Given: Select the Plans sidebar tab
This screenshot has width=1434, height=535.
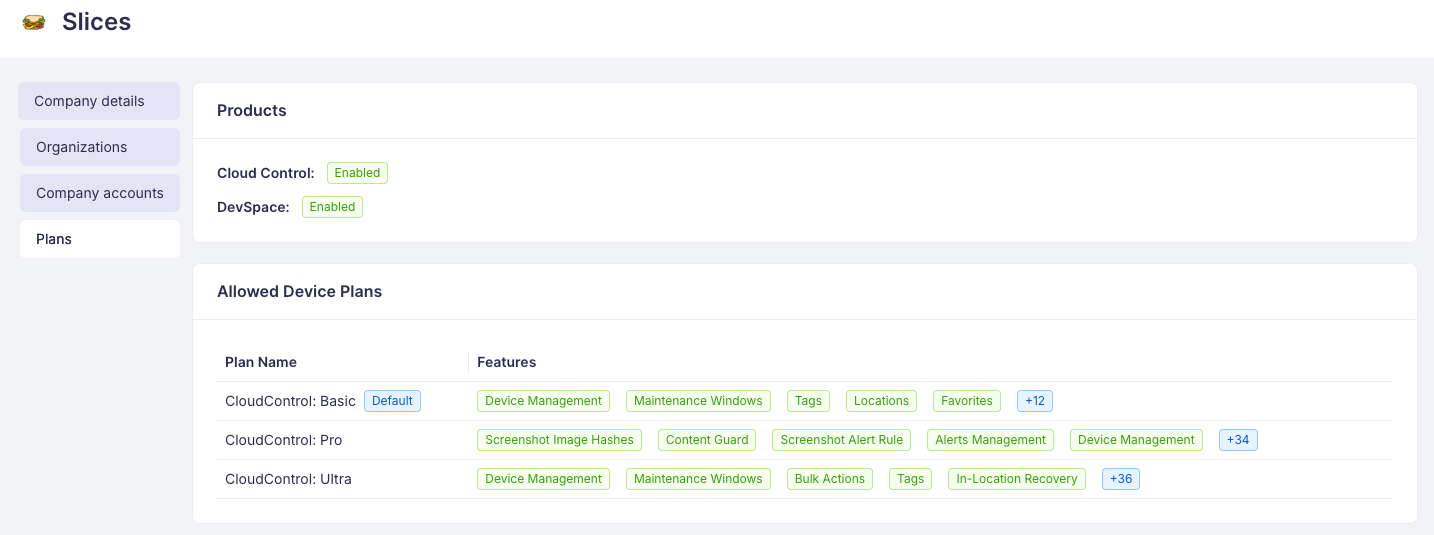Looking at the screenshot, I should click(99, 239).
